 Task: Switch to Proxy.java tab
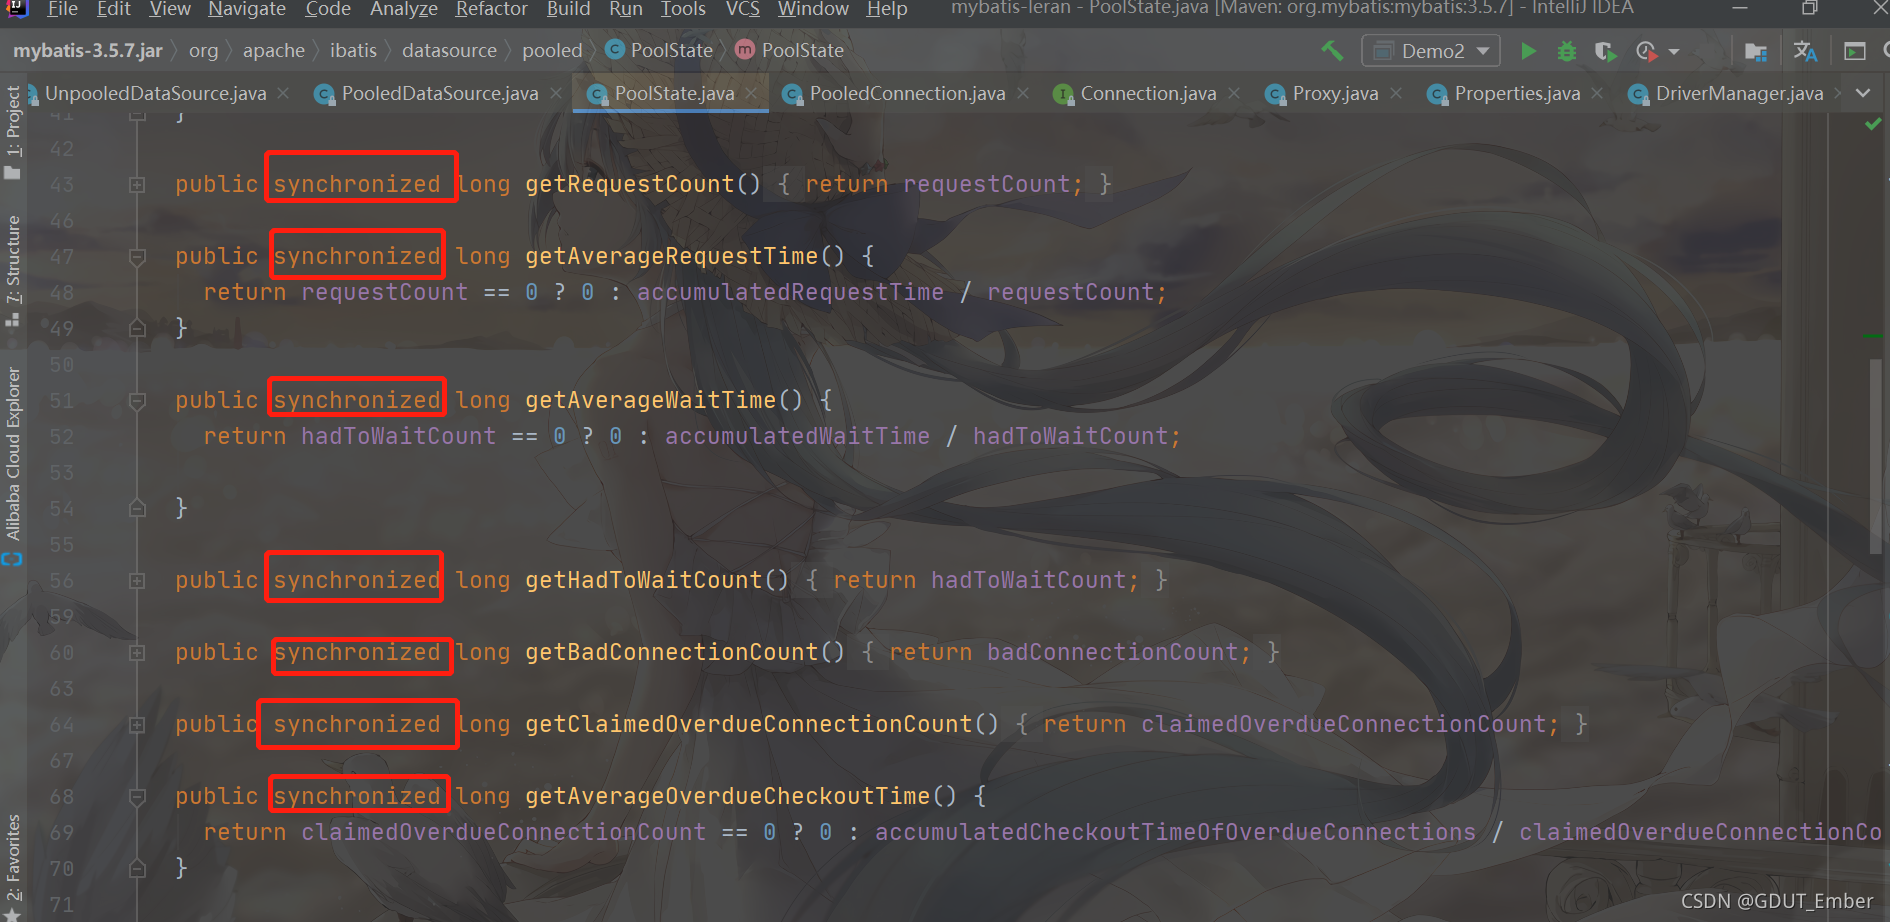[x=1334, y=93]
